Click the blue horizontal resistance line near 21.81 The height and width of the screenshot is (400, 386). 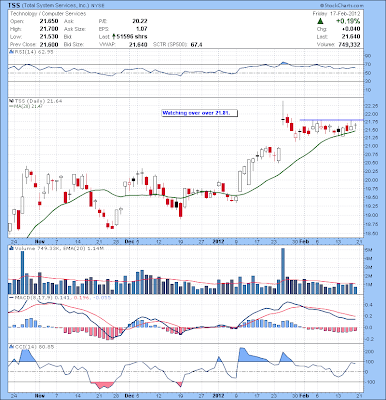[x=331, y=120]
